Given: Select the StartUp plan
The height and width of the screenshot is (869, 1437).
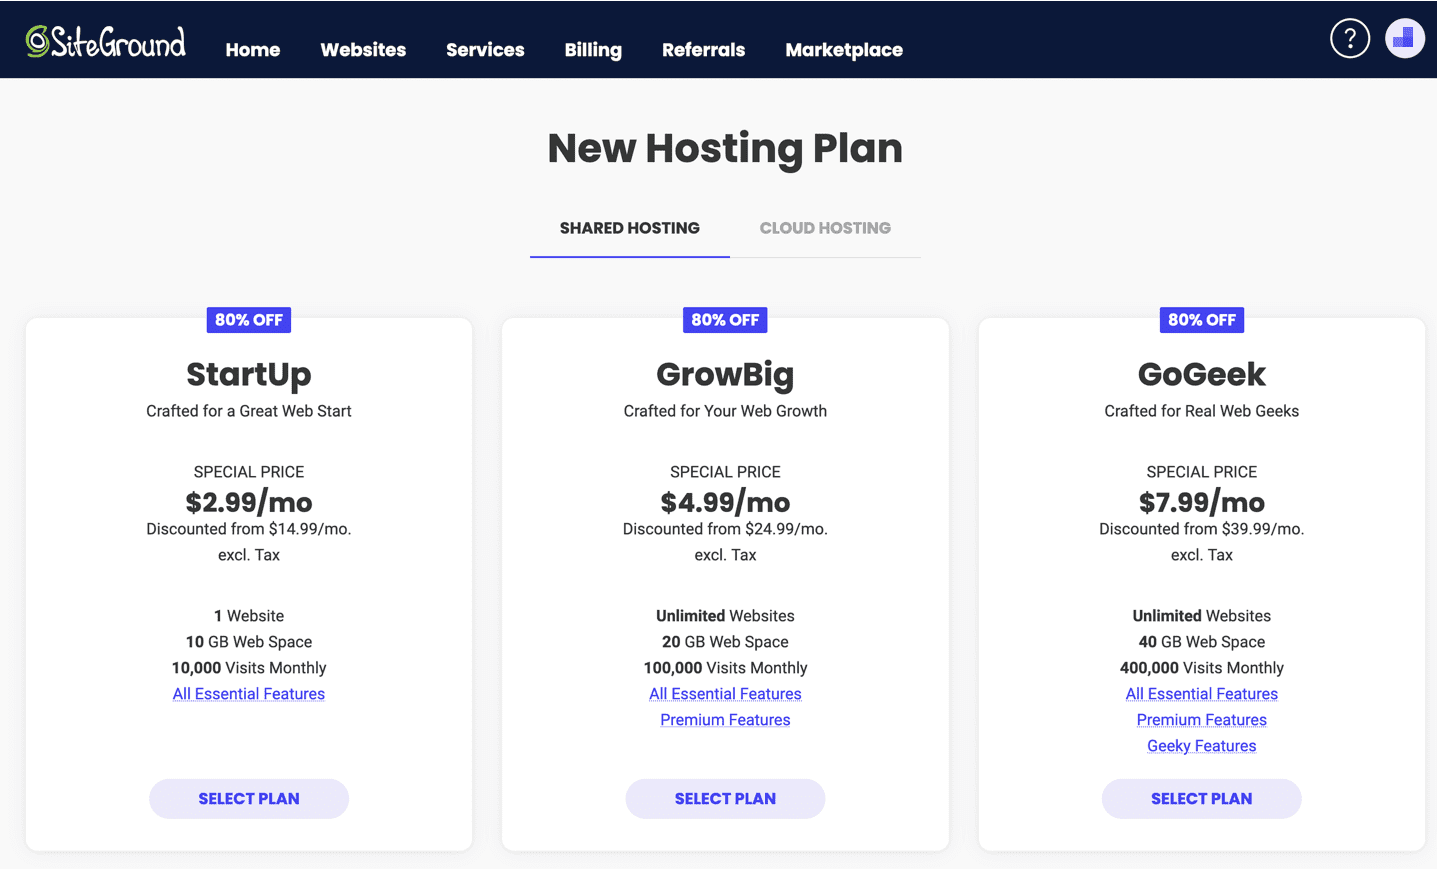Looking at the screenshot, I should coord(249,799).
